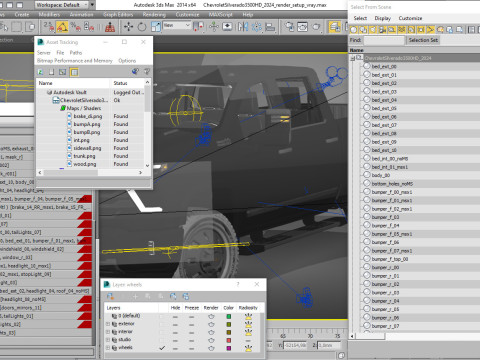Toggle the Percent Snap tool
Viewport: 480px width, 360px height.
pyautogui.click(x=76, y=27)
